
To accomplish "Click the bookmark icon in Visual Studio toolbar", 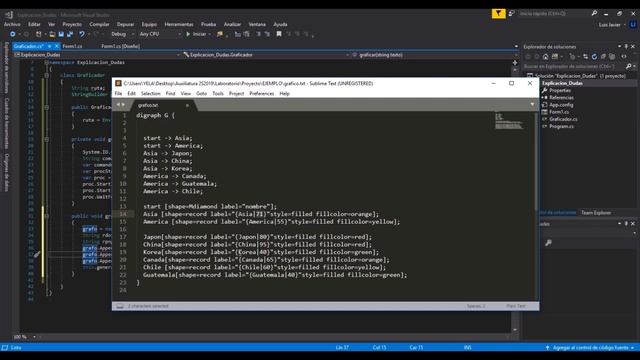I will [x=279, y=34].
